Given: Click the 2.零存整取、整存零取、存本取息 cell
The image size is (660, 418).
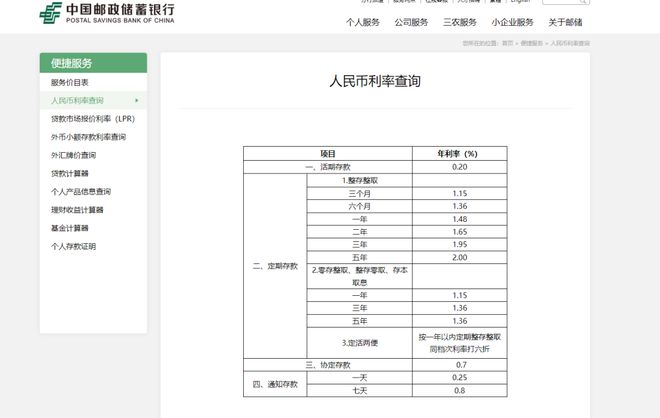Looking at the screenshot, I should point(360,276).
